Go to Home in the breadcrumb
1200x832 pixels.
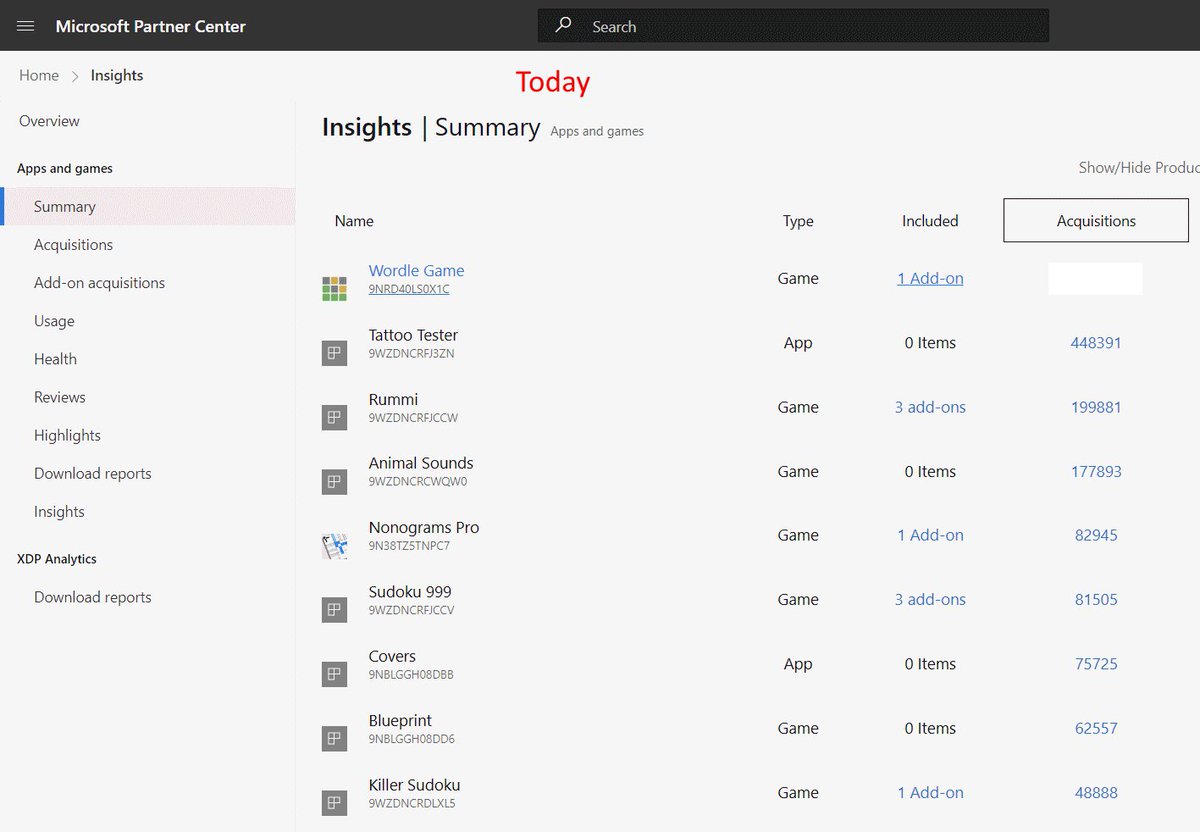coord(39,75)
